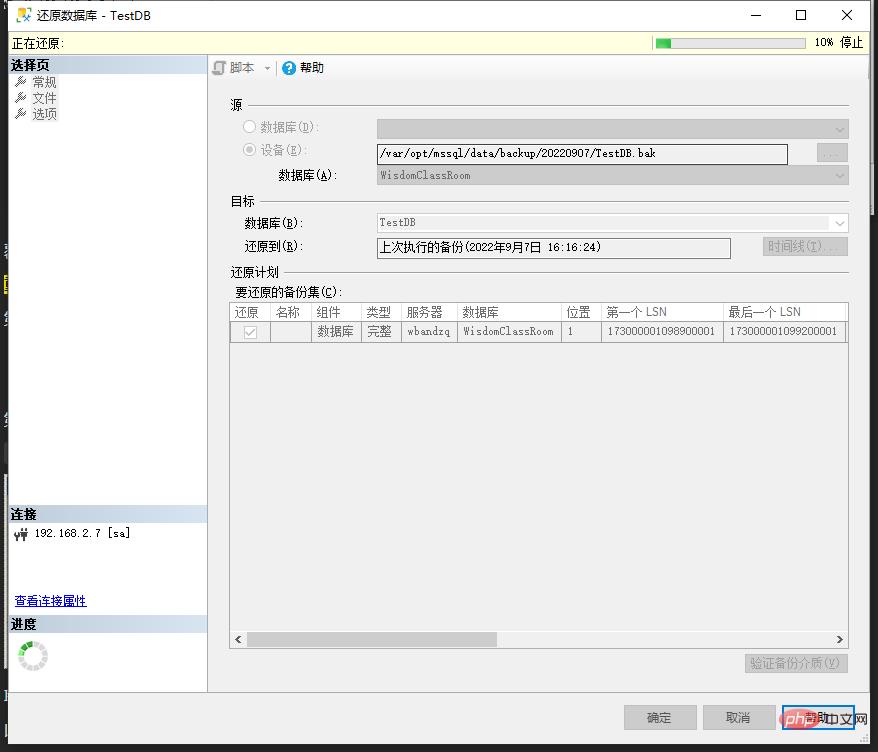Click the horizontal scrollbar right arrow
Image resolution: width=878 pixels, height=752 pixels.
(x=840, y=639)
